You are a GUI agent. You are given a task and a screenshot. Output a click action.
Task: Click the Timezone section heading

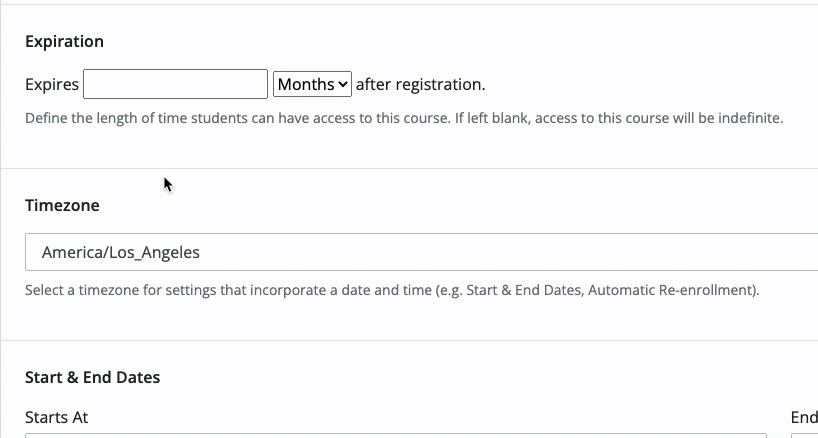coord(62,205)
